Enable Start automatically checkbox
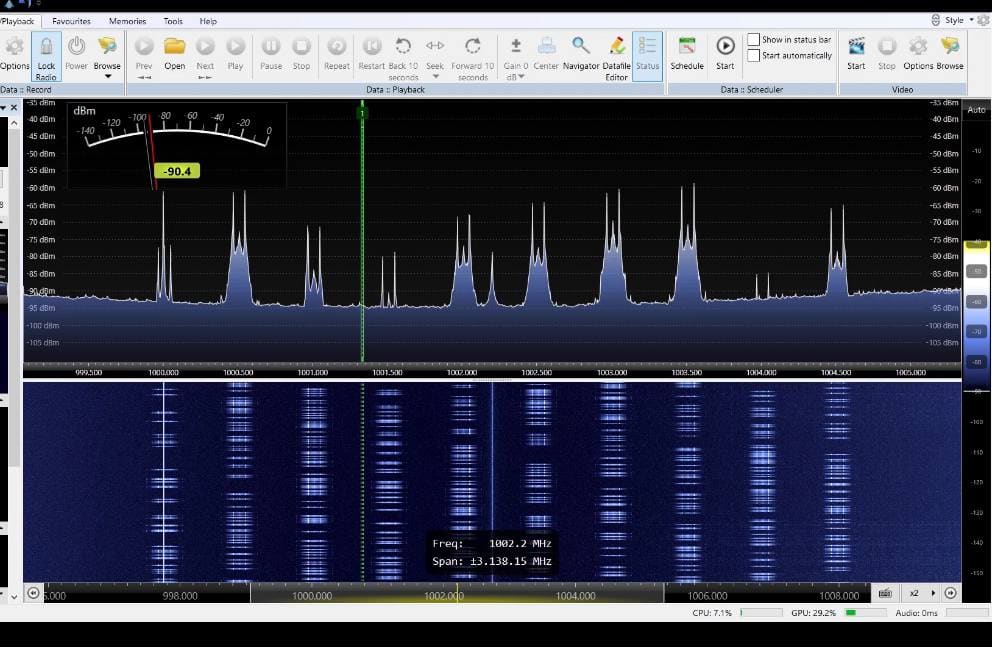992x663 pixels. coord(753,56)
